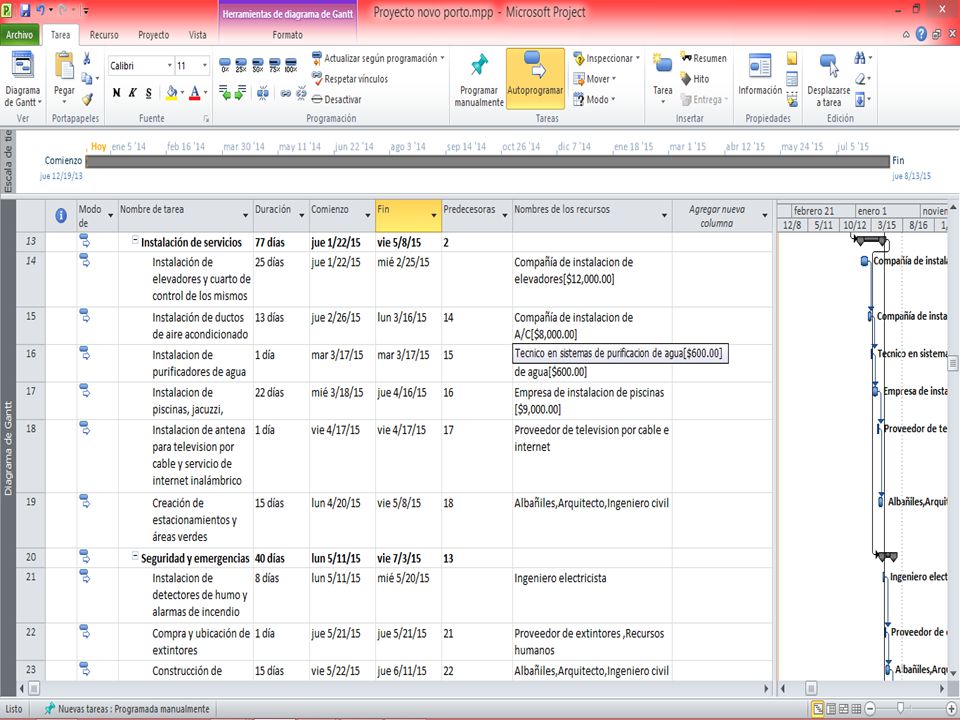Select row 17 header
The height and width of the screenshot is (720, 960).
[x=31, y=400]
